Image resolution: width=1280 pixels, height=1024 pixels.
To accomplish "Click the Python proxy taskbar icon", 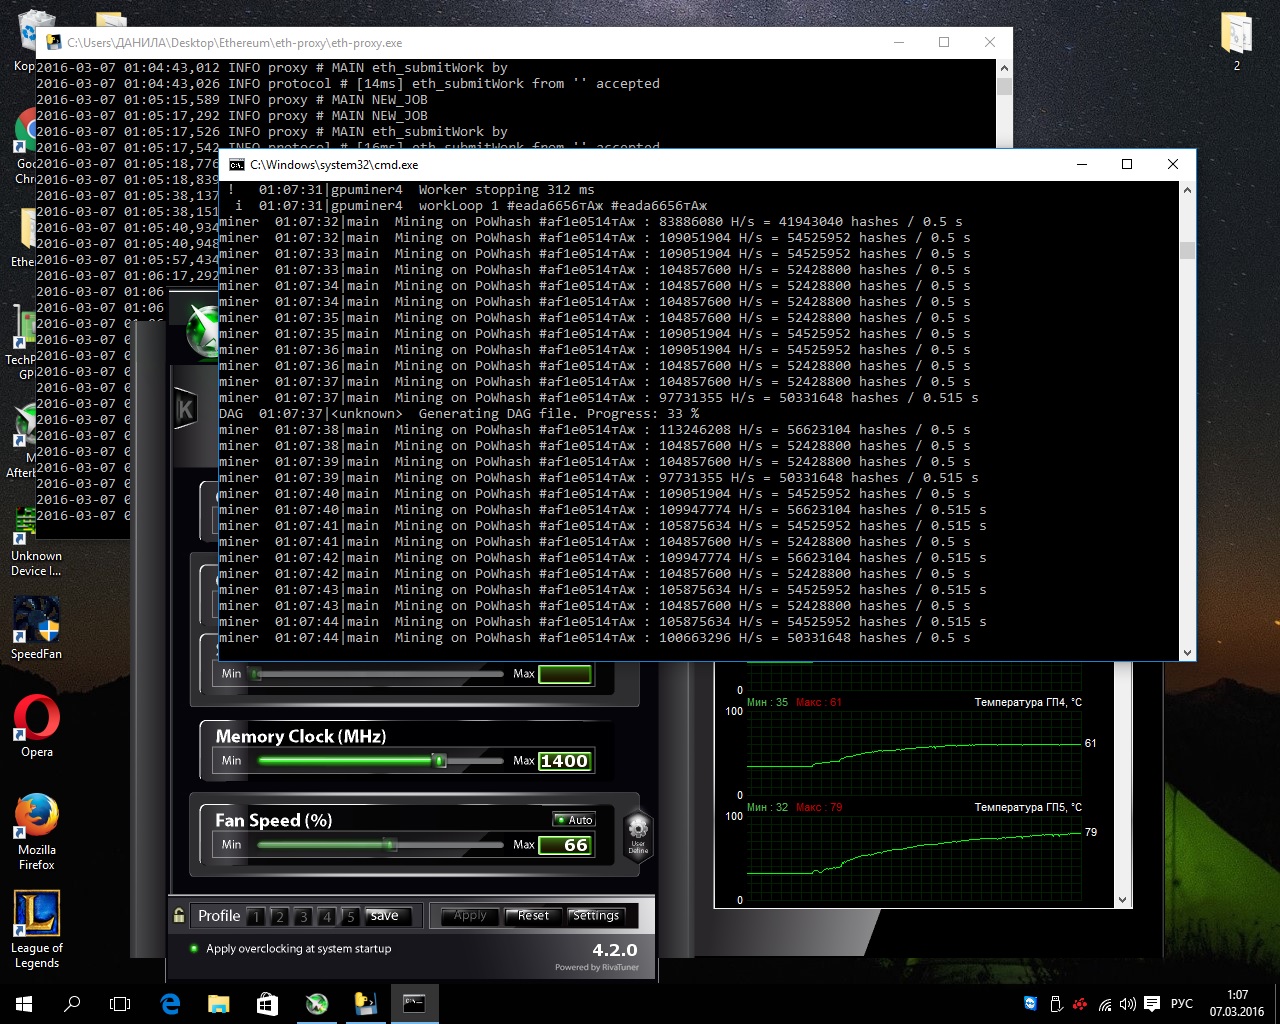I will pyautogui.click(x=365, y=1003).
